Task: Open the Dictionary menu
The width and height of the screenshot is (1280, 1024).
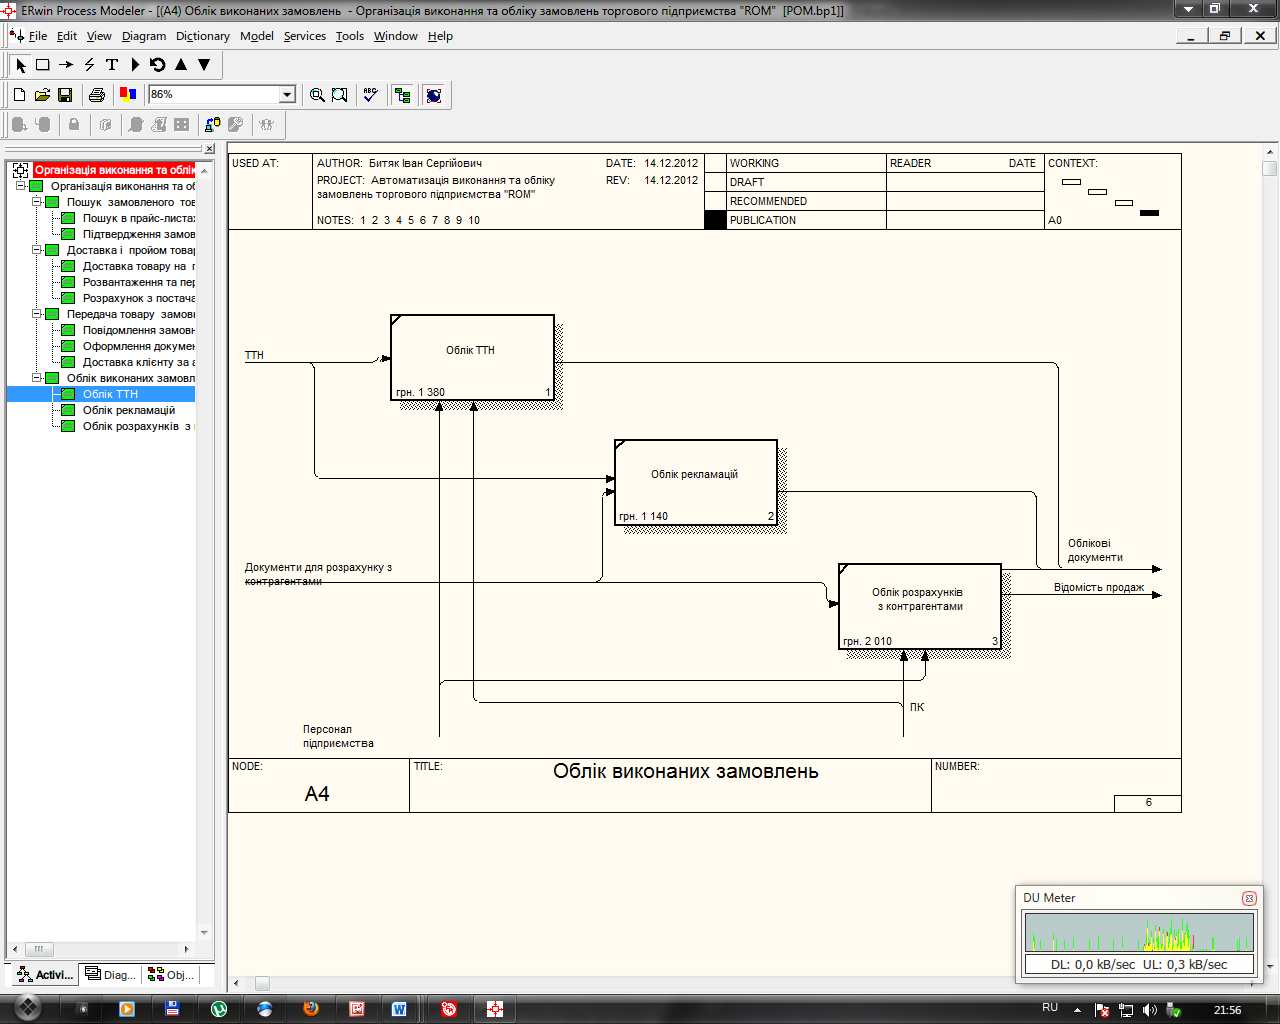Action: (203, 36)
